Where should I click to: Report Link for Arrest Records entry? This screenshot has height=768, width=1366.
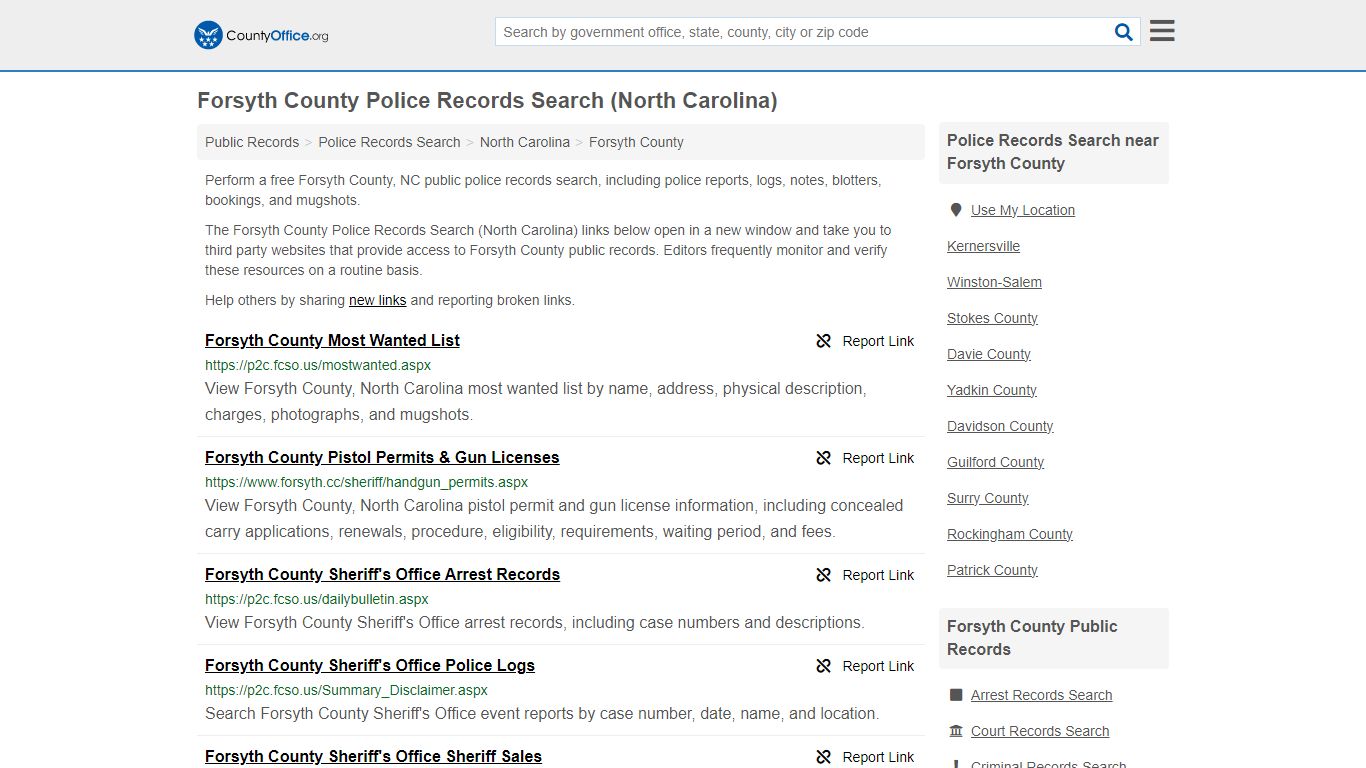(x=878, y=575)
